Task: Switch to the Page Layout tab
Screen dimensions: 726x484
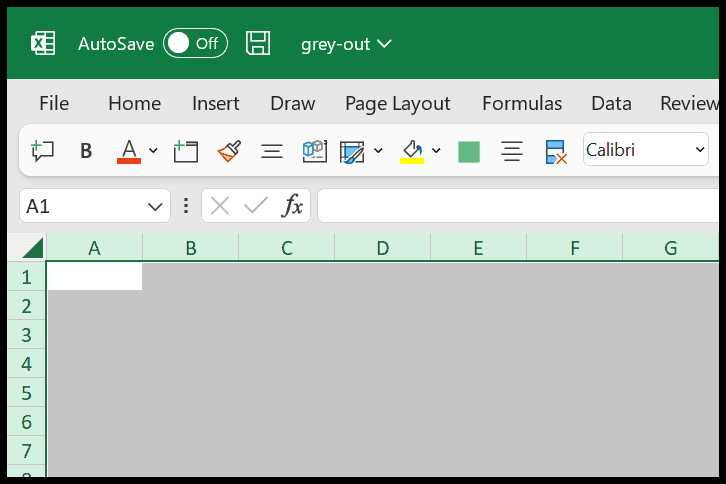Action: pos(397,103)
